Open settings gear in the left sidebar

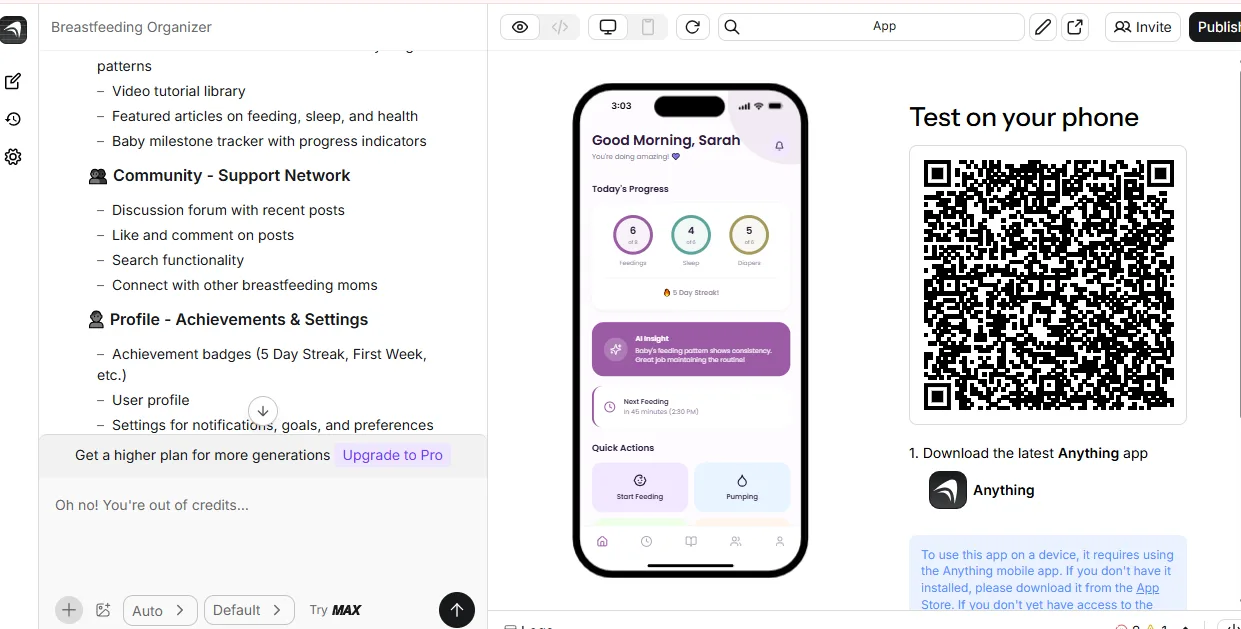click(x=13, y=157)
